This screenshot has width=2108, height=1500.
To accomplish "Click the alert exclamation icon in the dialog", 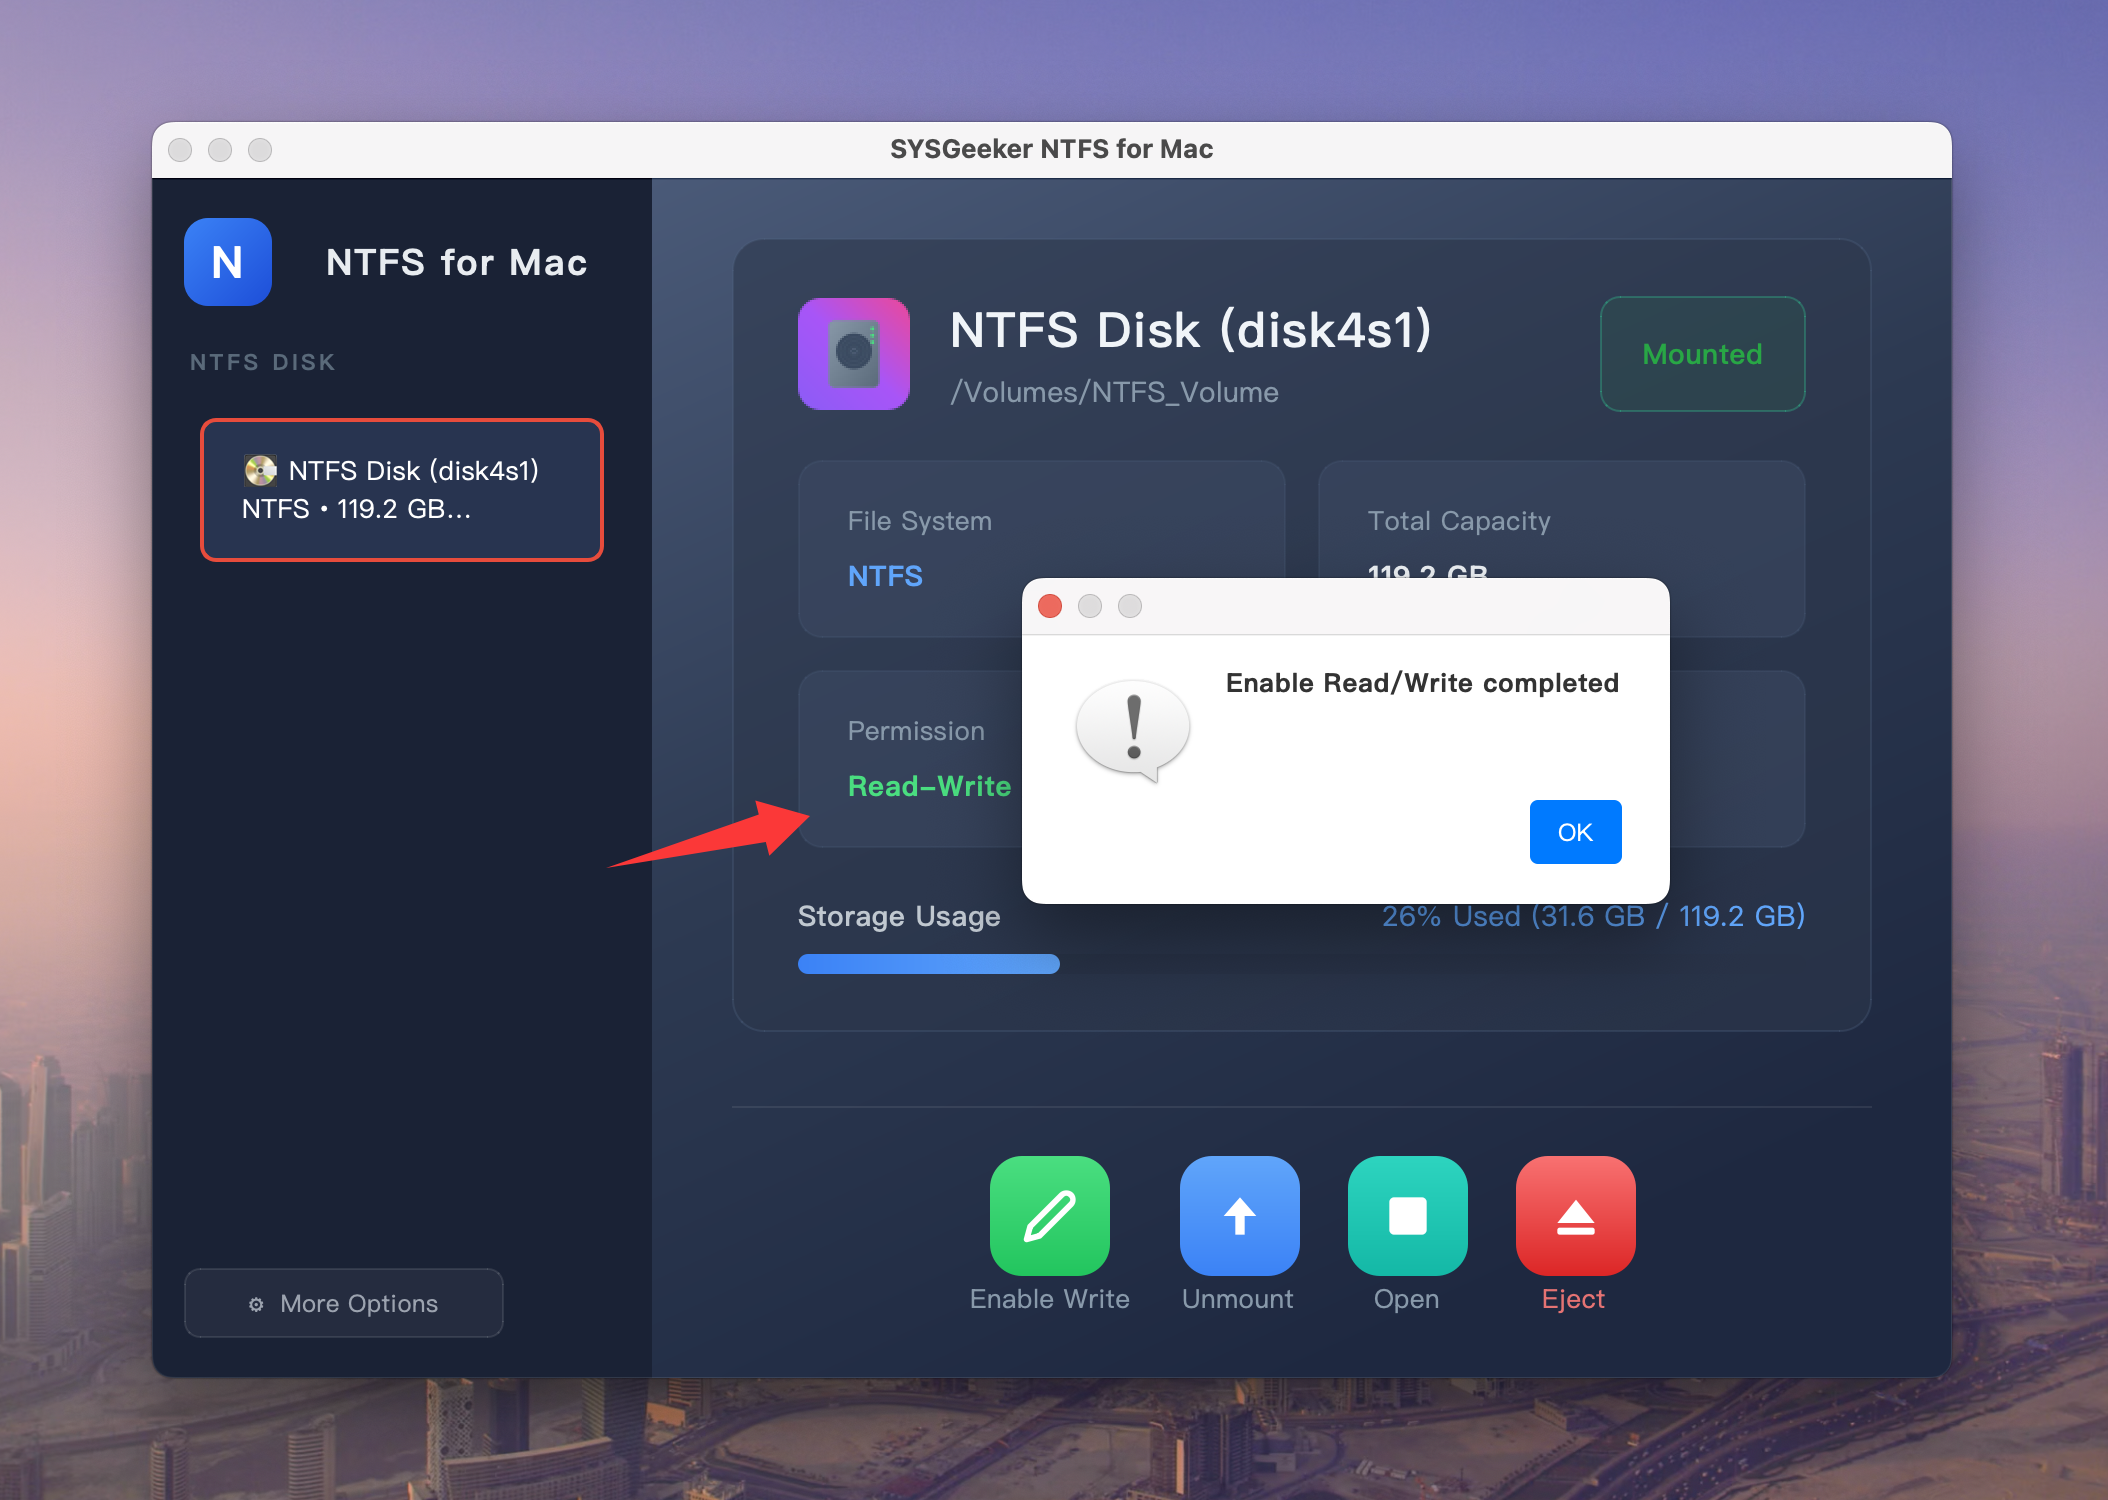I will [1131, 729].
